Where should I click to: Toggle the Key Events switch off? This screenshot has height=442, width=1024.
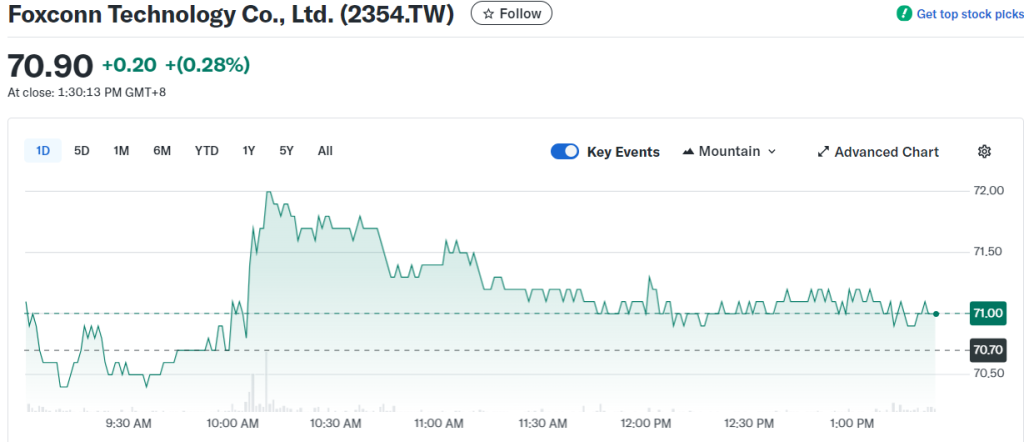[565, 151]
